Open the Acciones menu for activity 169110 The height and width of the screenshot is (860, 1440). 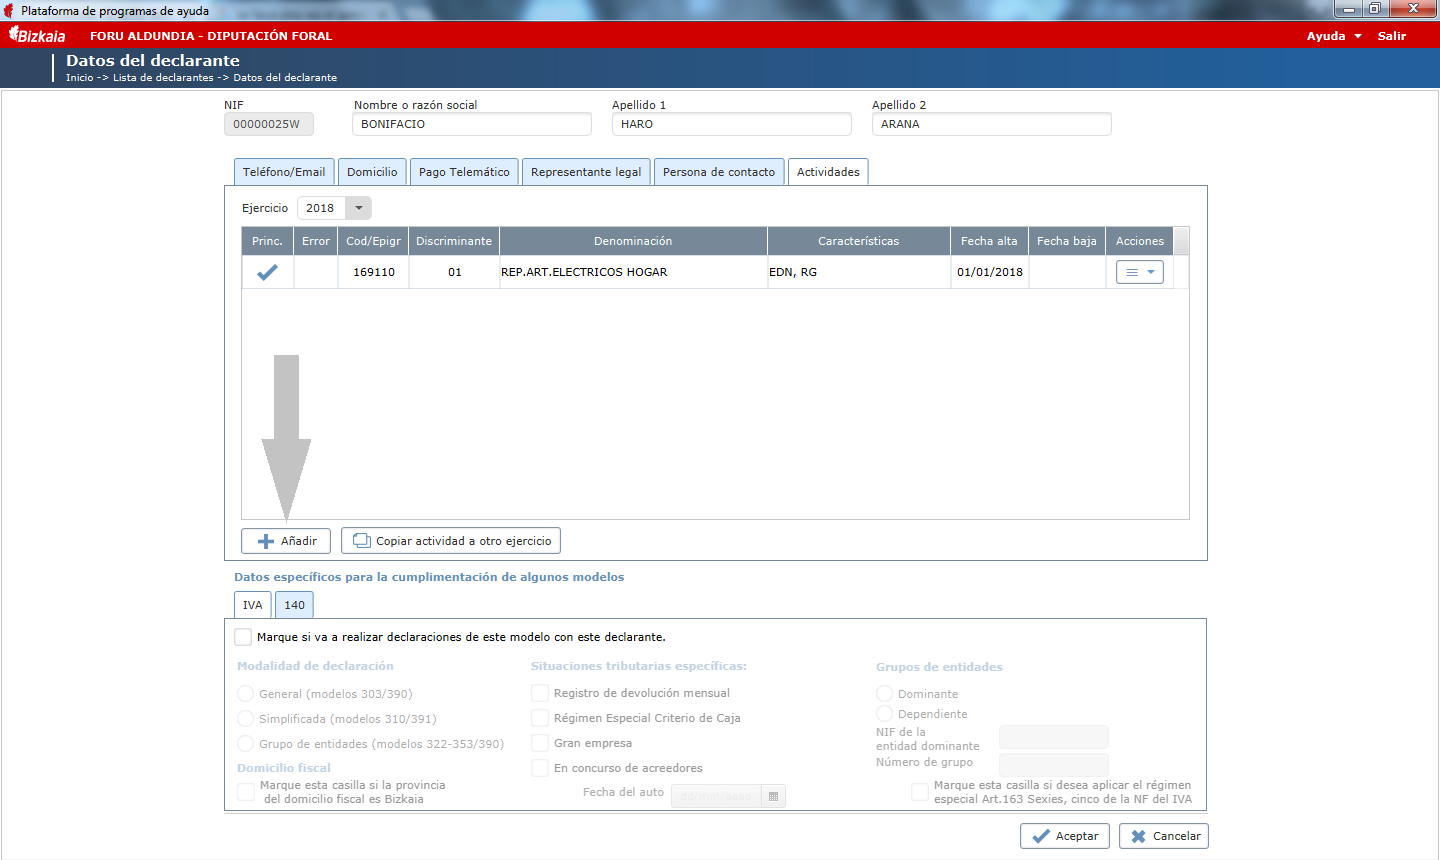(x=1139, y=272)
